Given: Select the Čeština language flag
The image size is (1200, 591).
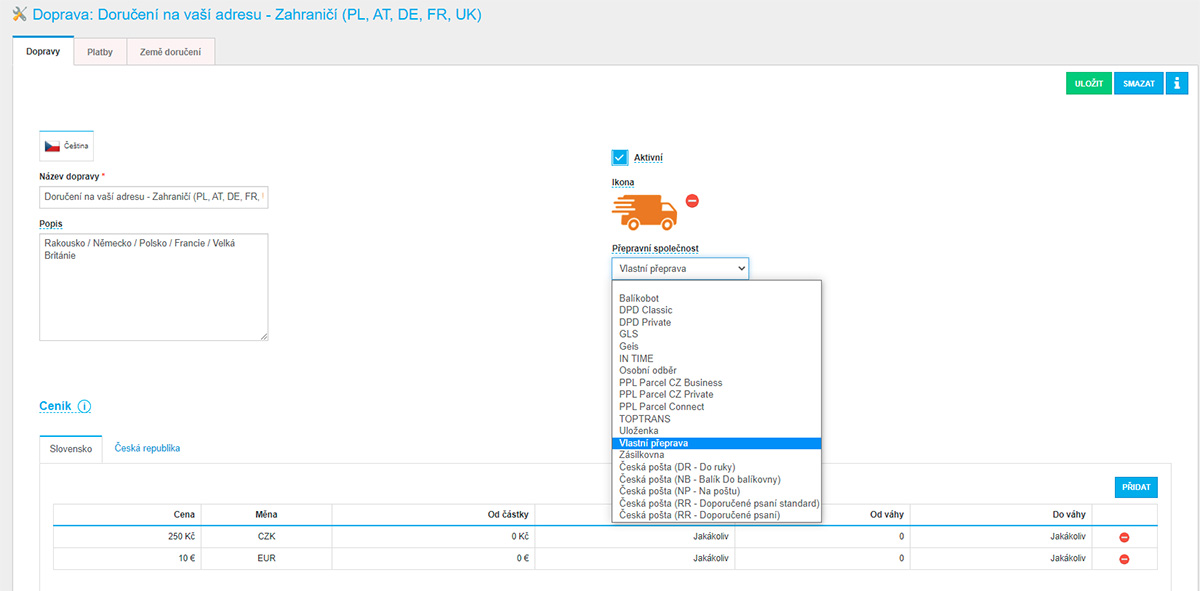Looking at the screenshot, I should [x=66, y=146].
